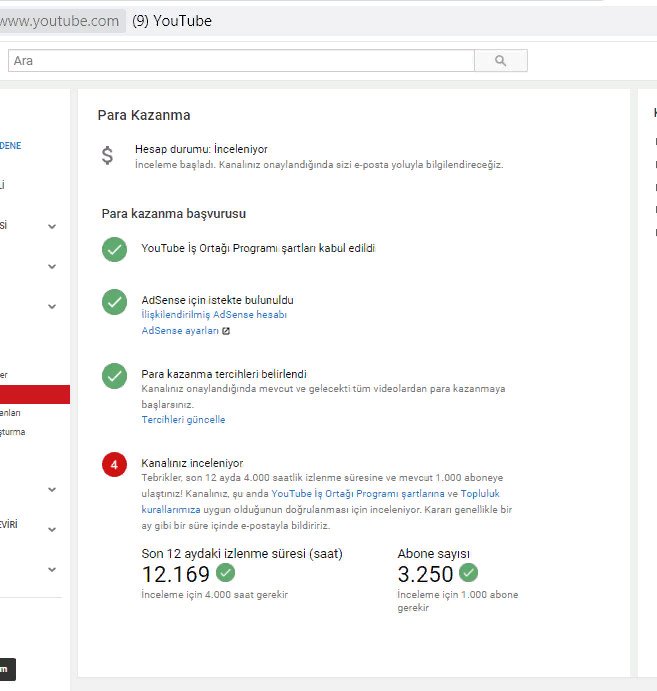Click the Para kazanma başvurusu heading

[x=174, y=214]
